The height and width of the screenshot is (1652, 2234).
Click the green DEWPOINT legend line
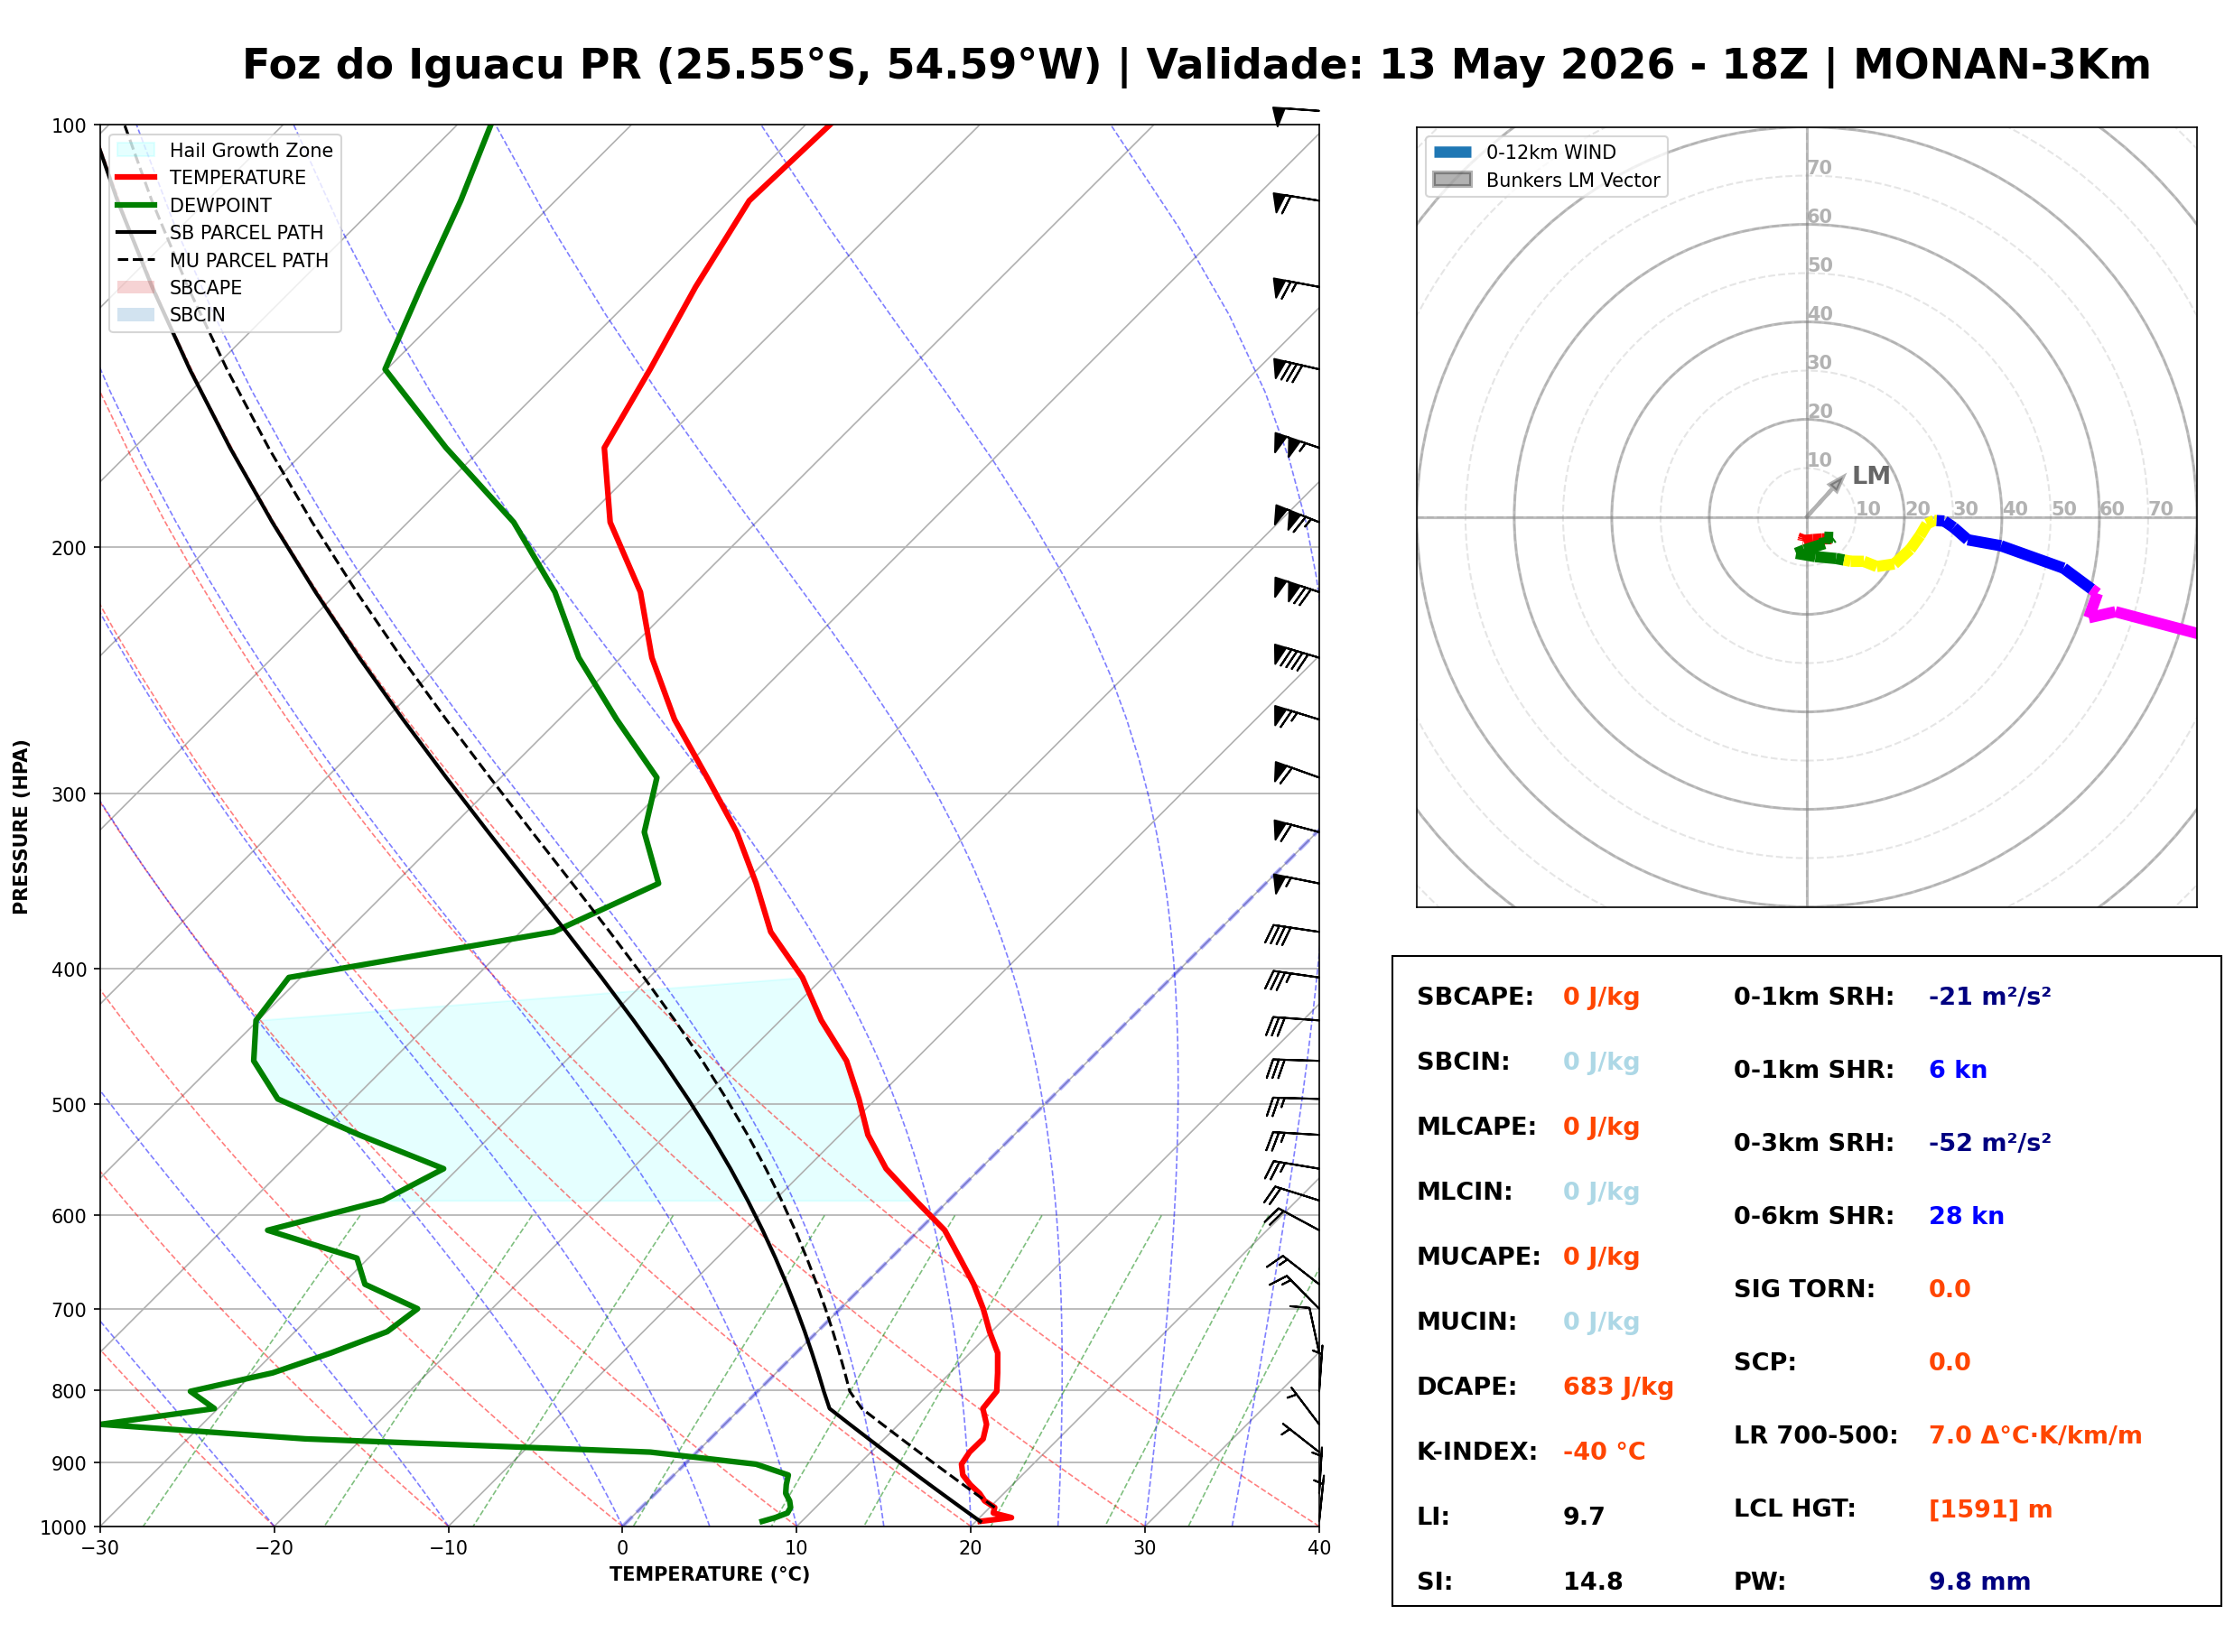tap(136, 205)
